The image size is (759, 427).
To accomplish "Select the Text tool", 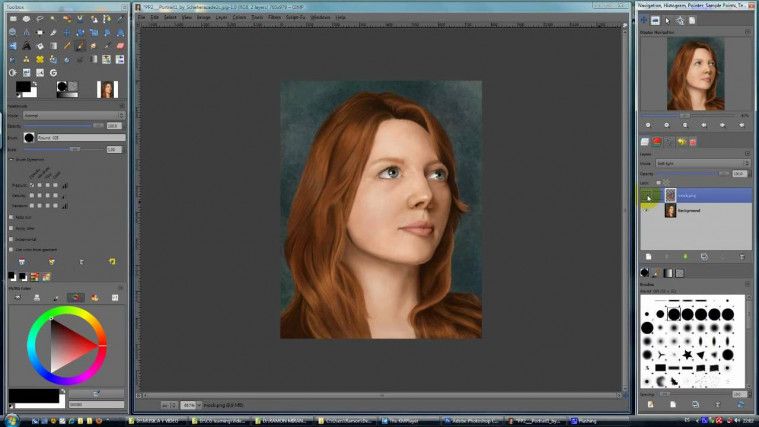I will pos(26,46).
